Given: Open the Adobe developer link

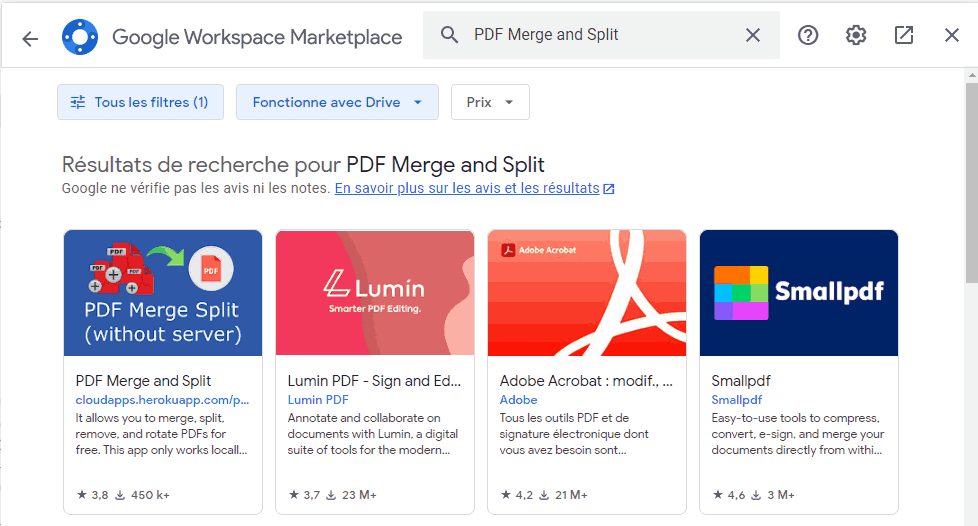Looking at the screenshot, I should click(x=518, y=400).
